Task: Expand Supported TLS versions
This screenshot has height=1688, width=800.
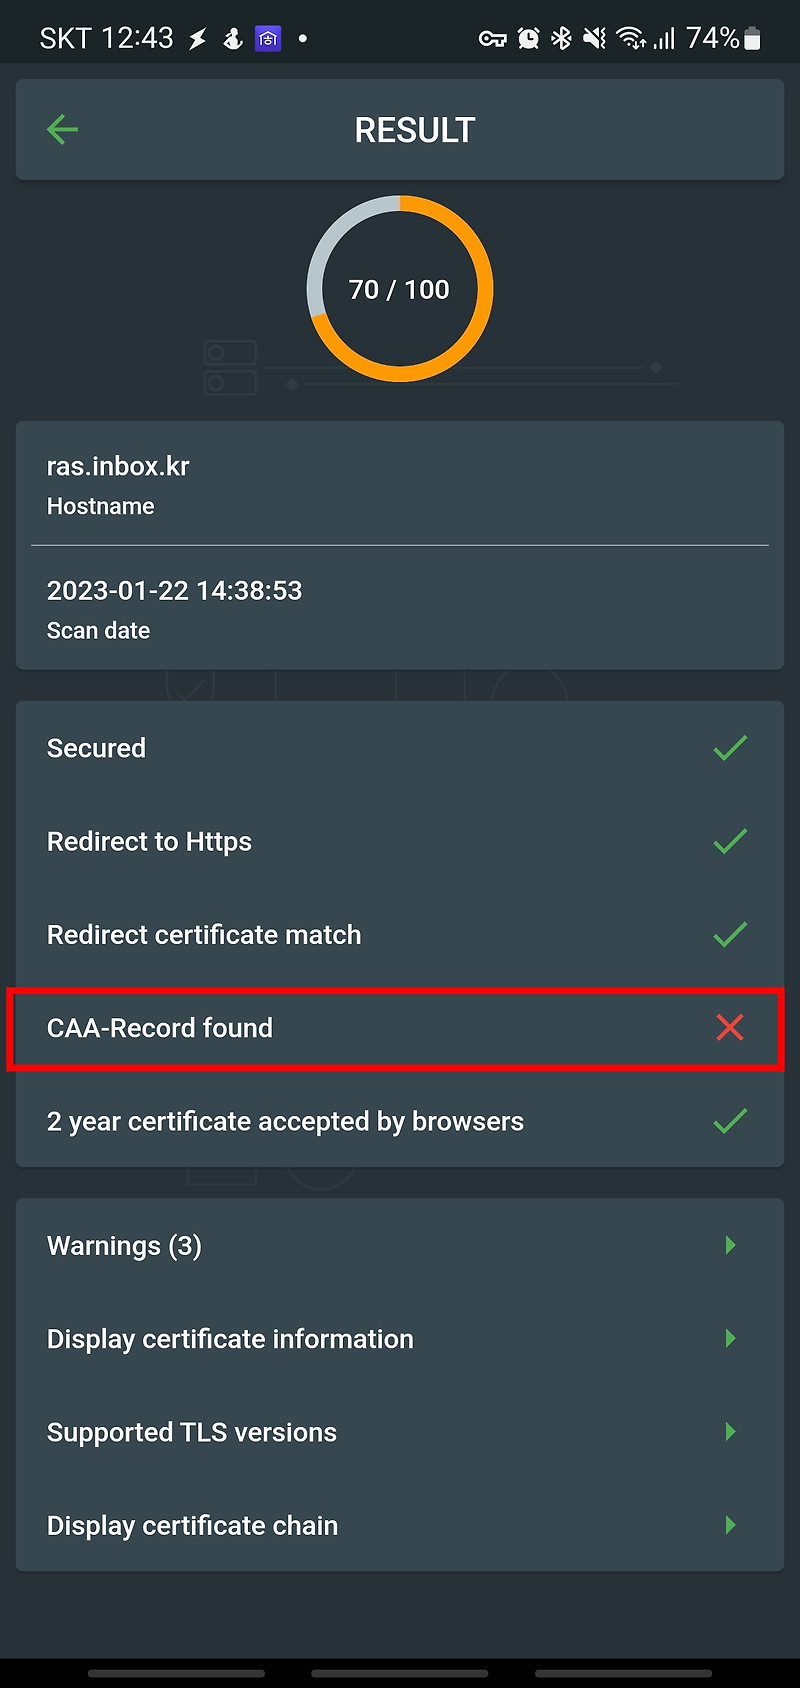Action: pos(400,1432)
